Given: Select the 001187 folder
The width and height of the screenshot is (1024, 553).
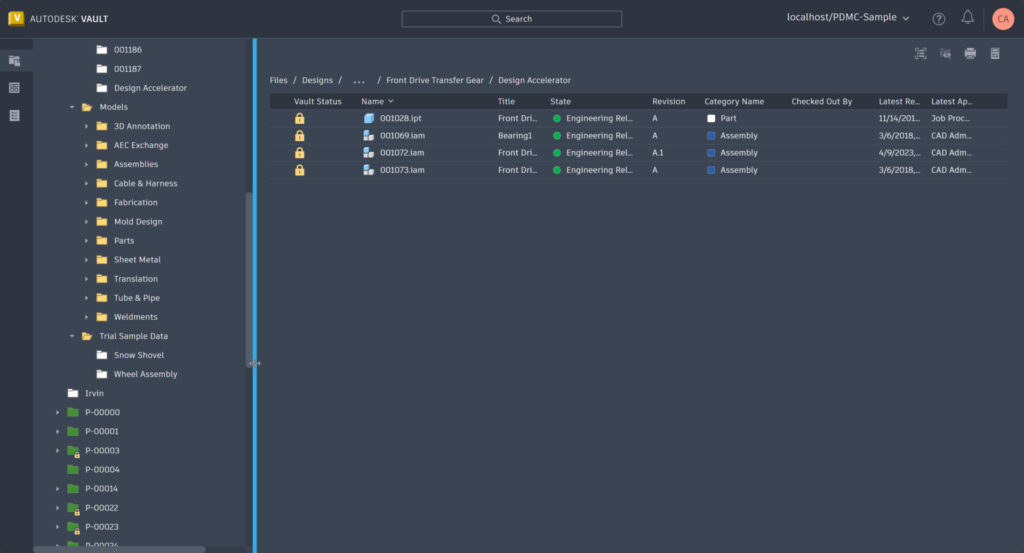Looking at the screenshot, I should 127,69.
